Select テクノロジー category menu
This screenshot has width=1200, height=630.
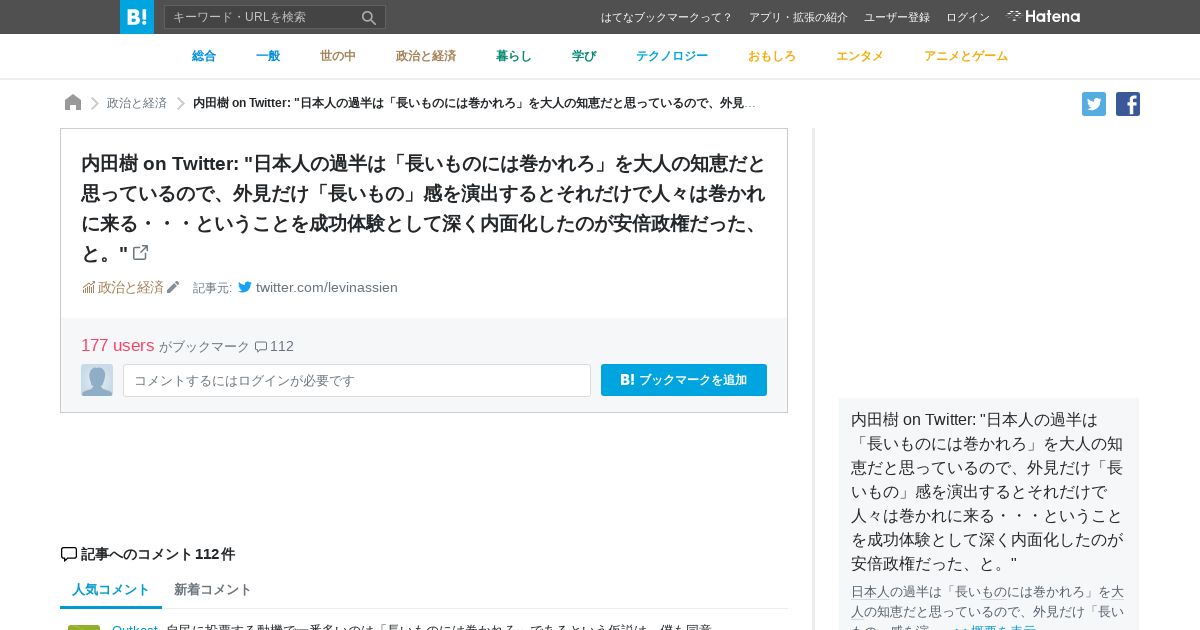672,56
